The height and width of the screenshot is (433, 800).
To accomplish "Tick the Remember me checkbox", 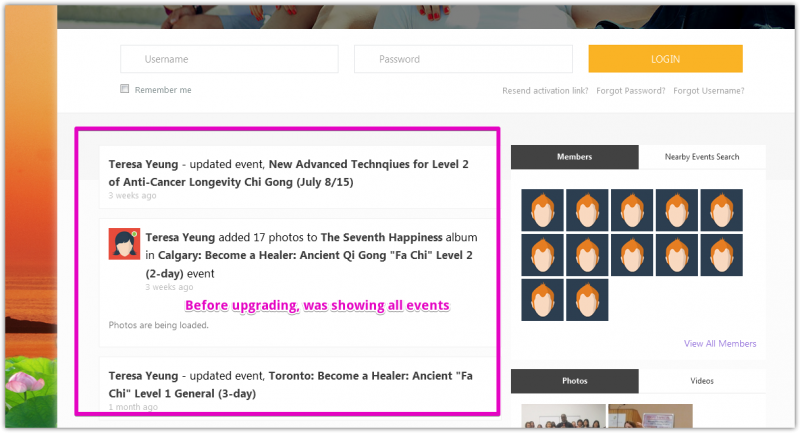I will [124, 89].
